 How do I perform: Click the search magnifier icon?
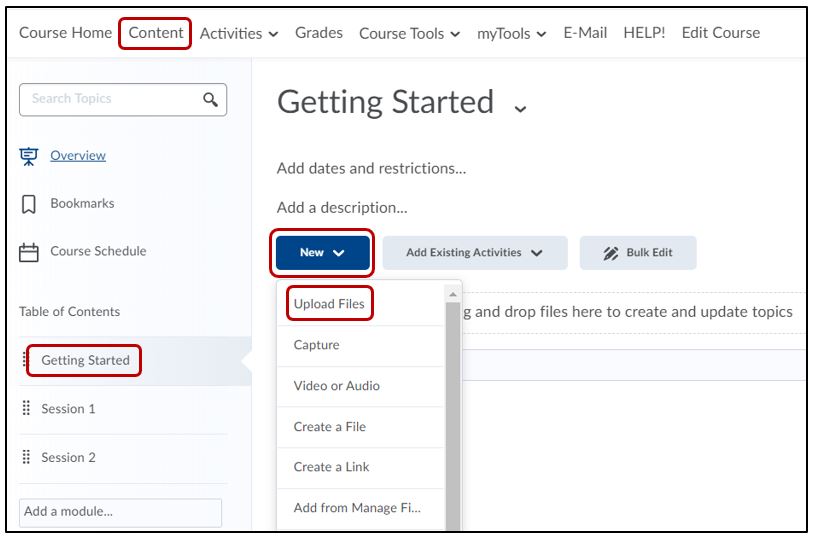pos(209,99)
